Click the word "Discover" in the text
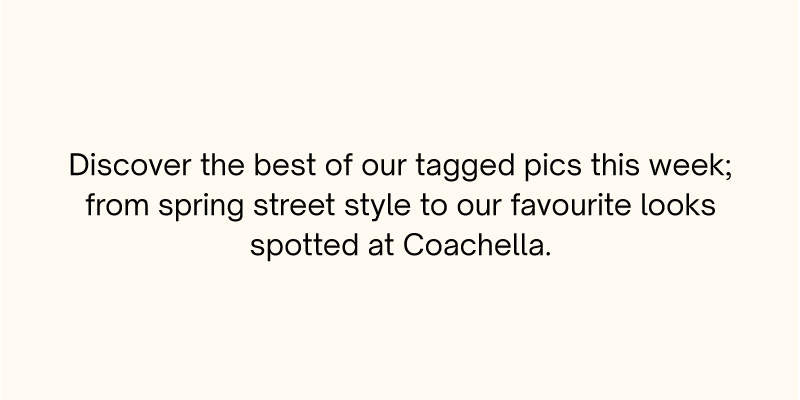Screen dimensions: 800x400 coord(130,165)
